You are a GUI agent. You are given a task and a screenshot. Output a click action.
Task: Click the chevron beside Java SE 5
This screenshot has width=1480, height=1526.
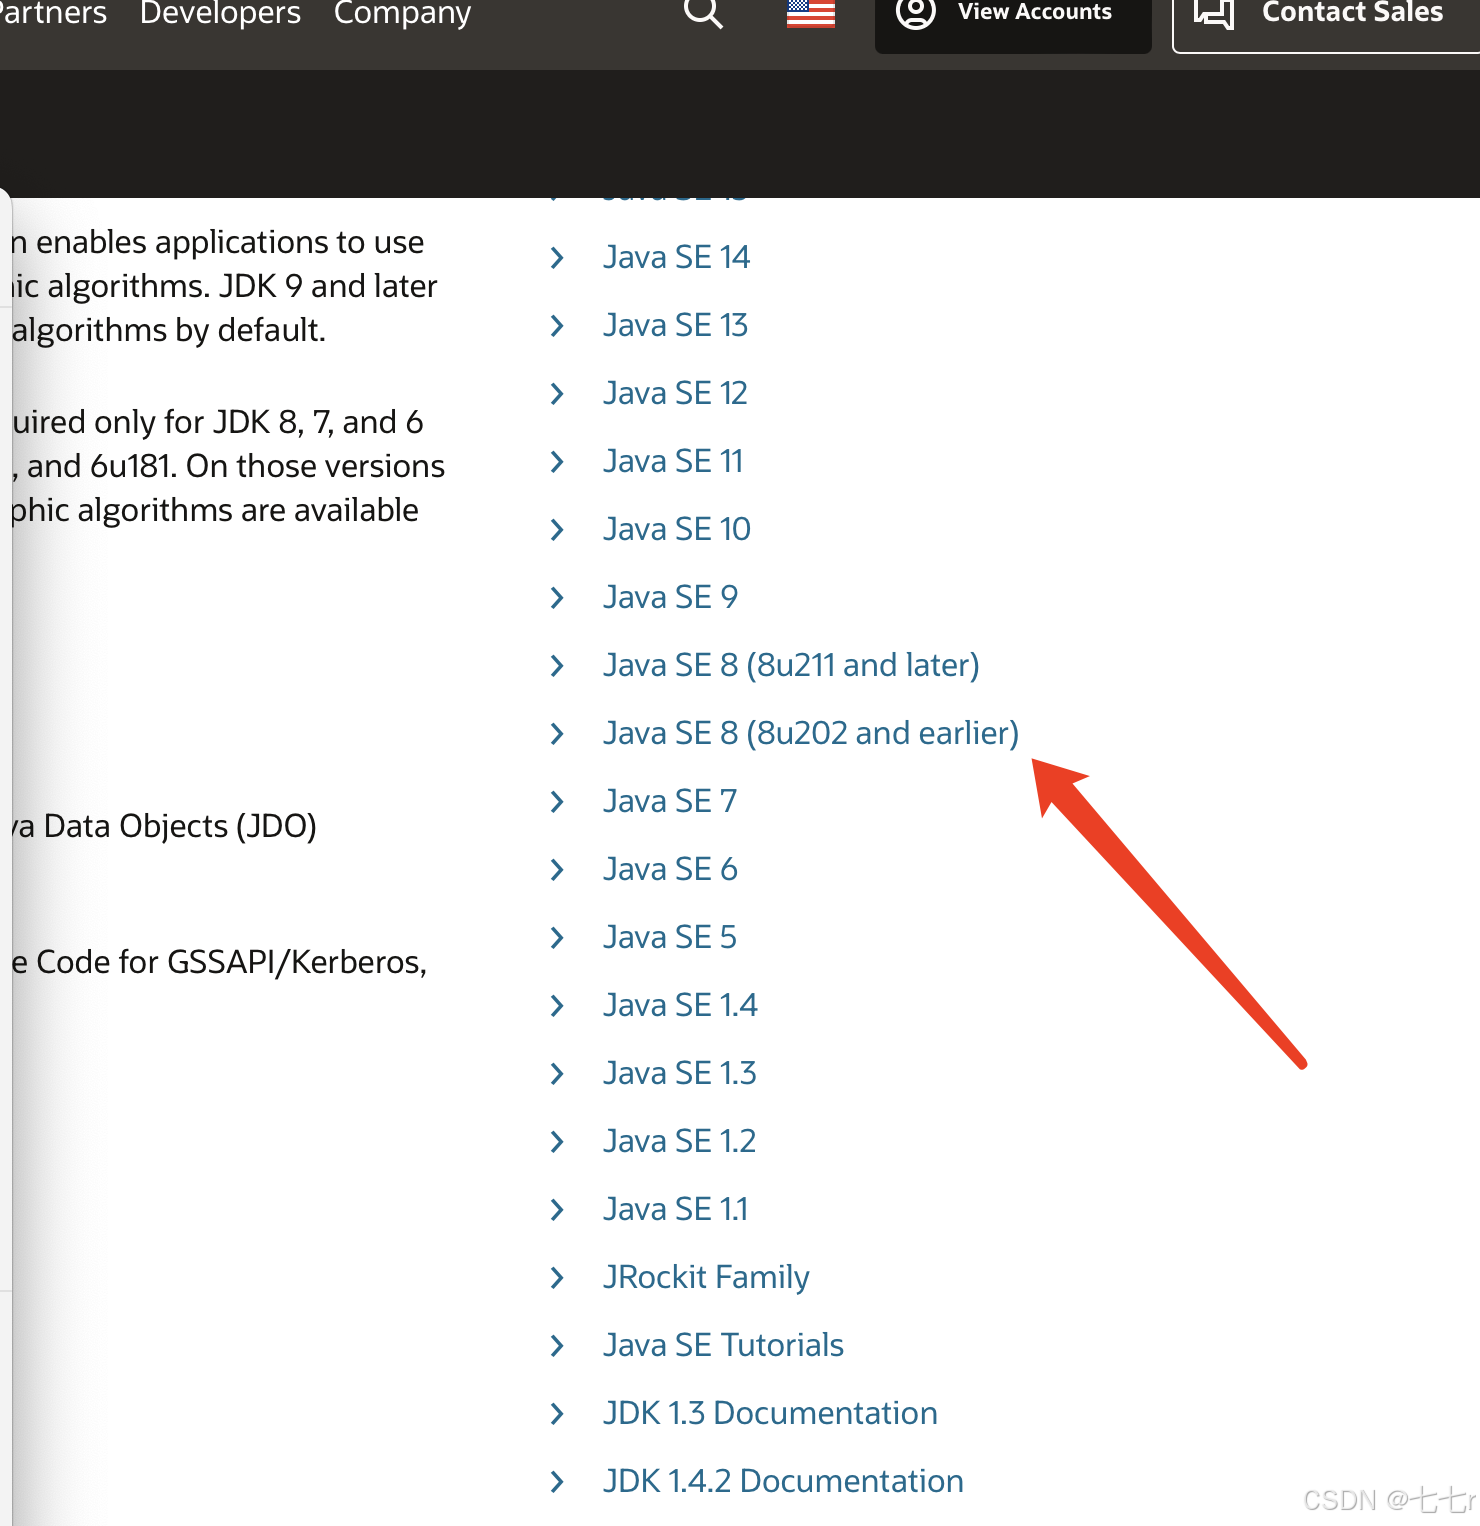557,938
